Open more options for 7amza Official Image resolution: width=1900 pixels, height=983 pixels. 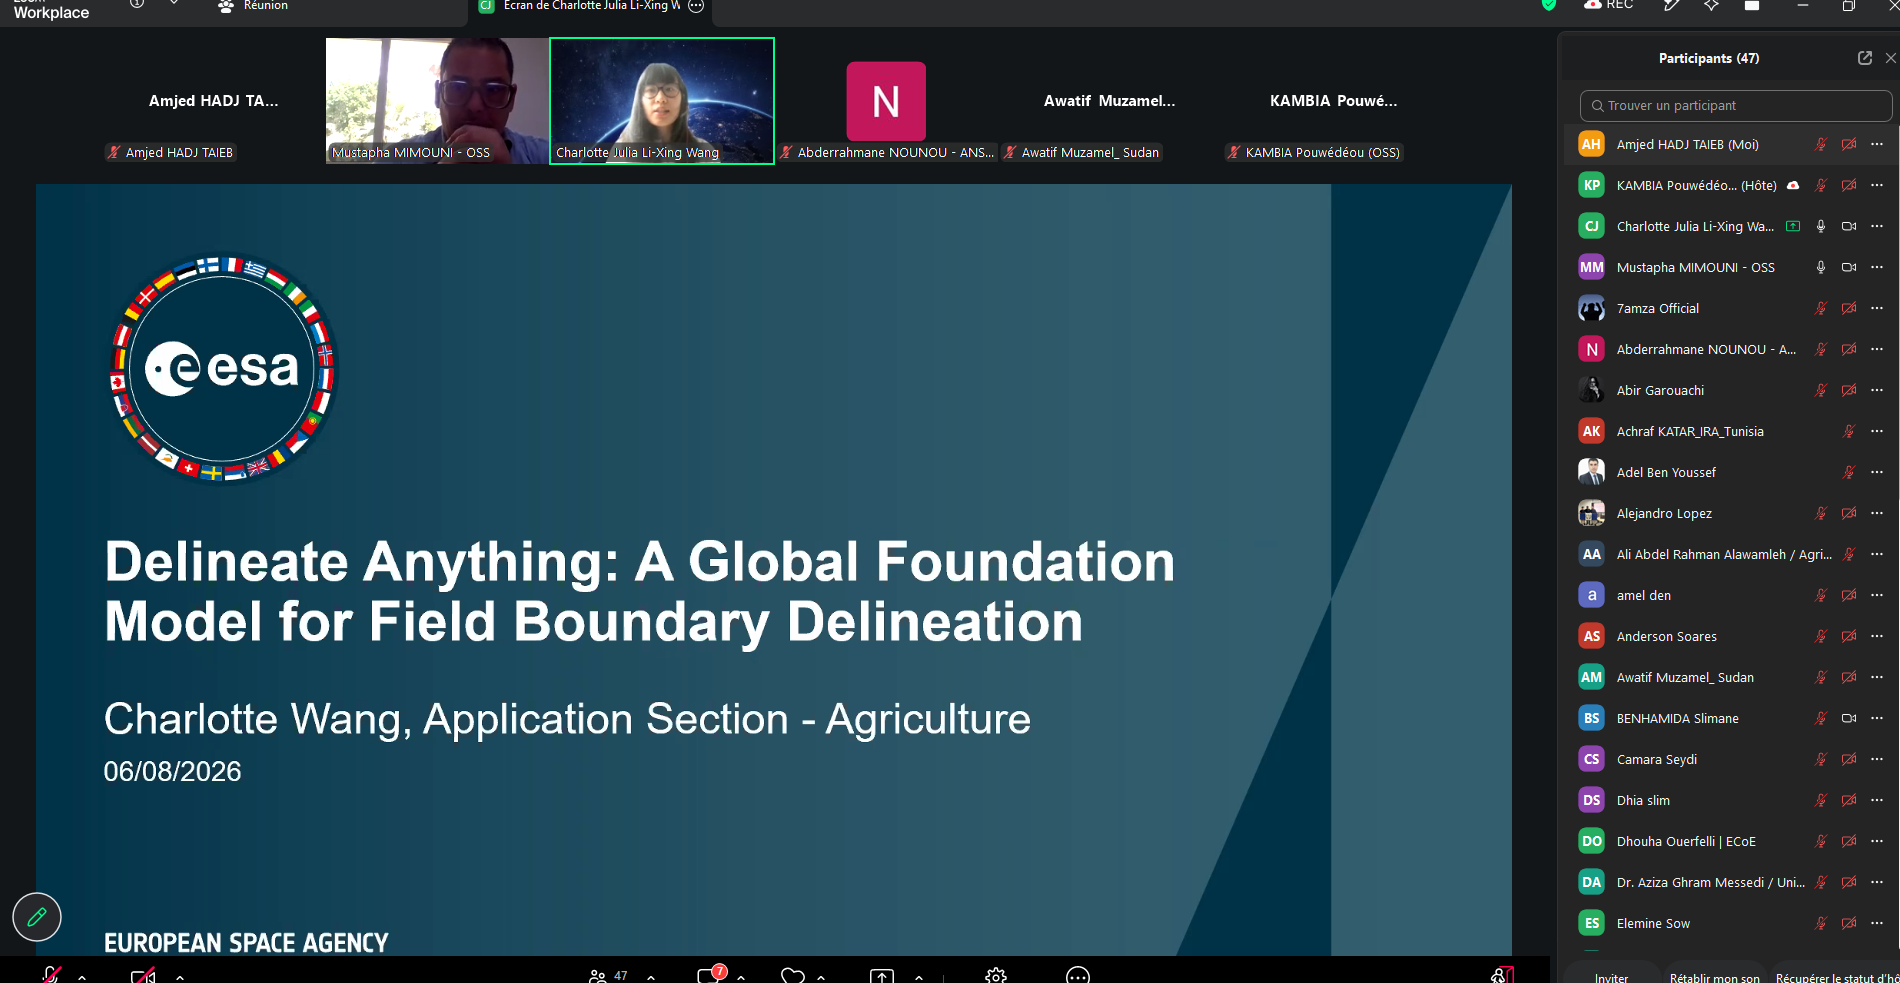click(x=1877, y=308)
